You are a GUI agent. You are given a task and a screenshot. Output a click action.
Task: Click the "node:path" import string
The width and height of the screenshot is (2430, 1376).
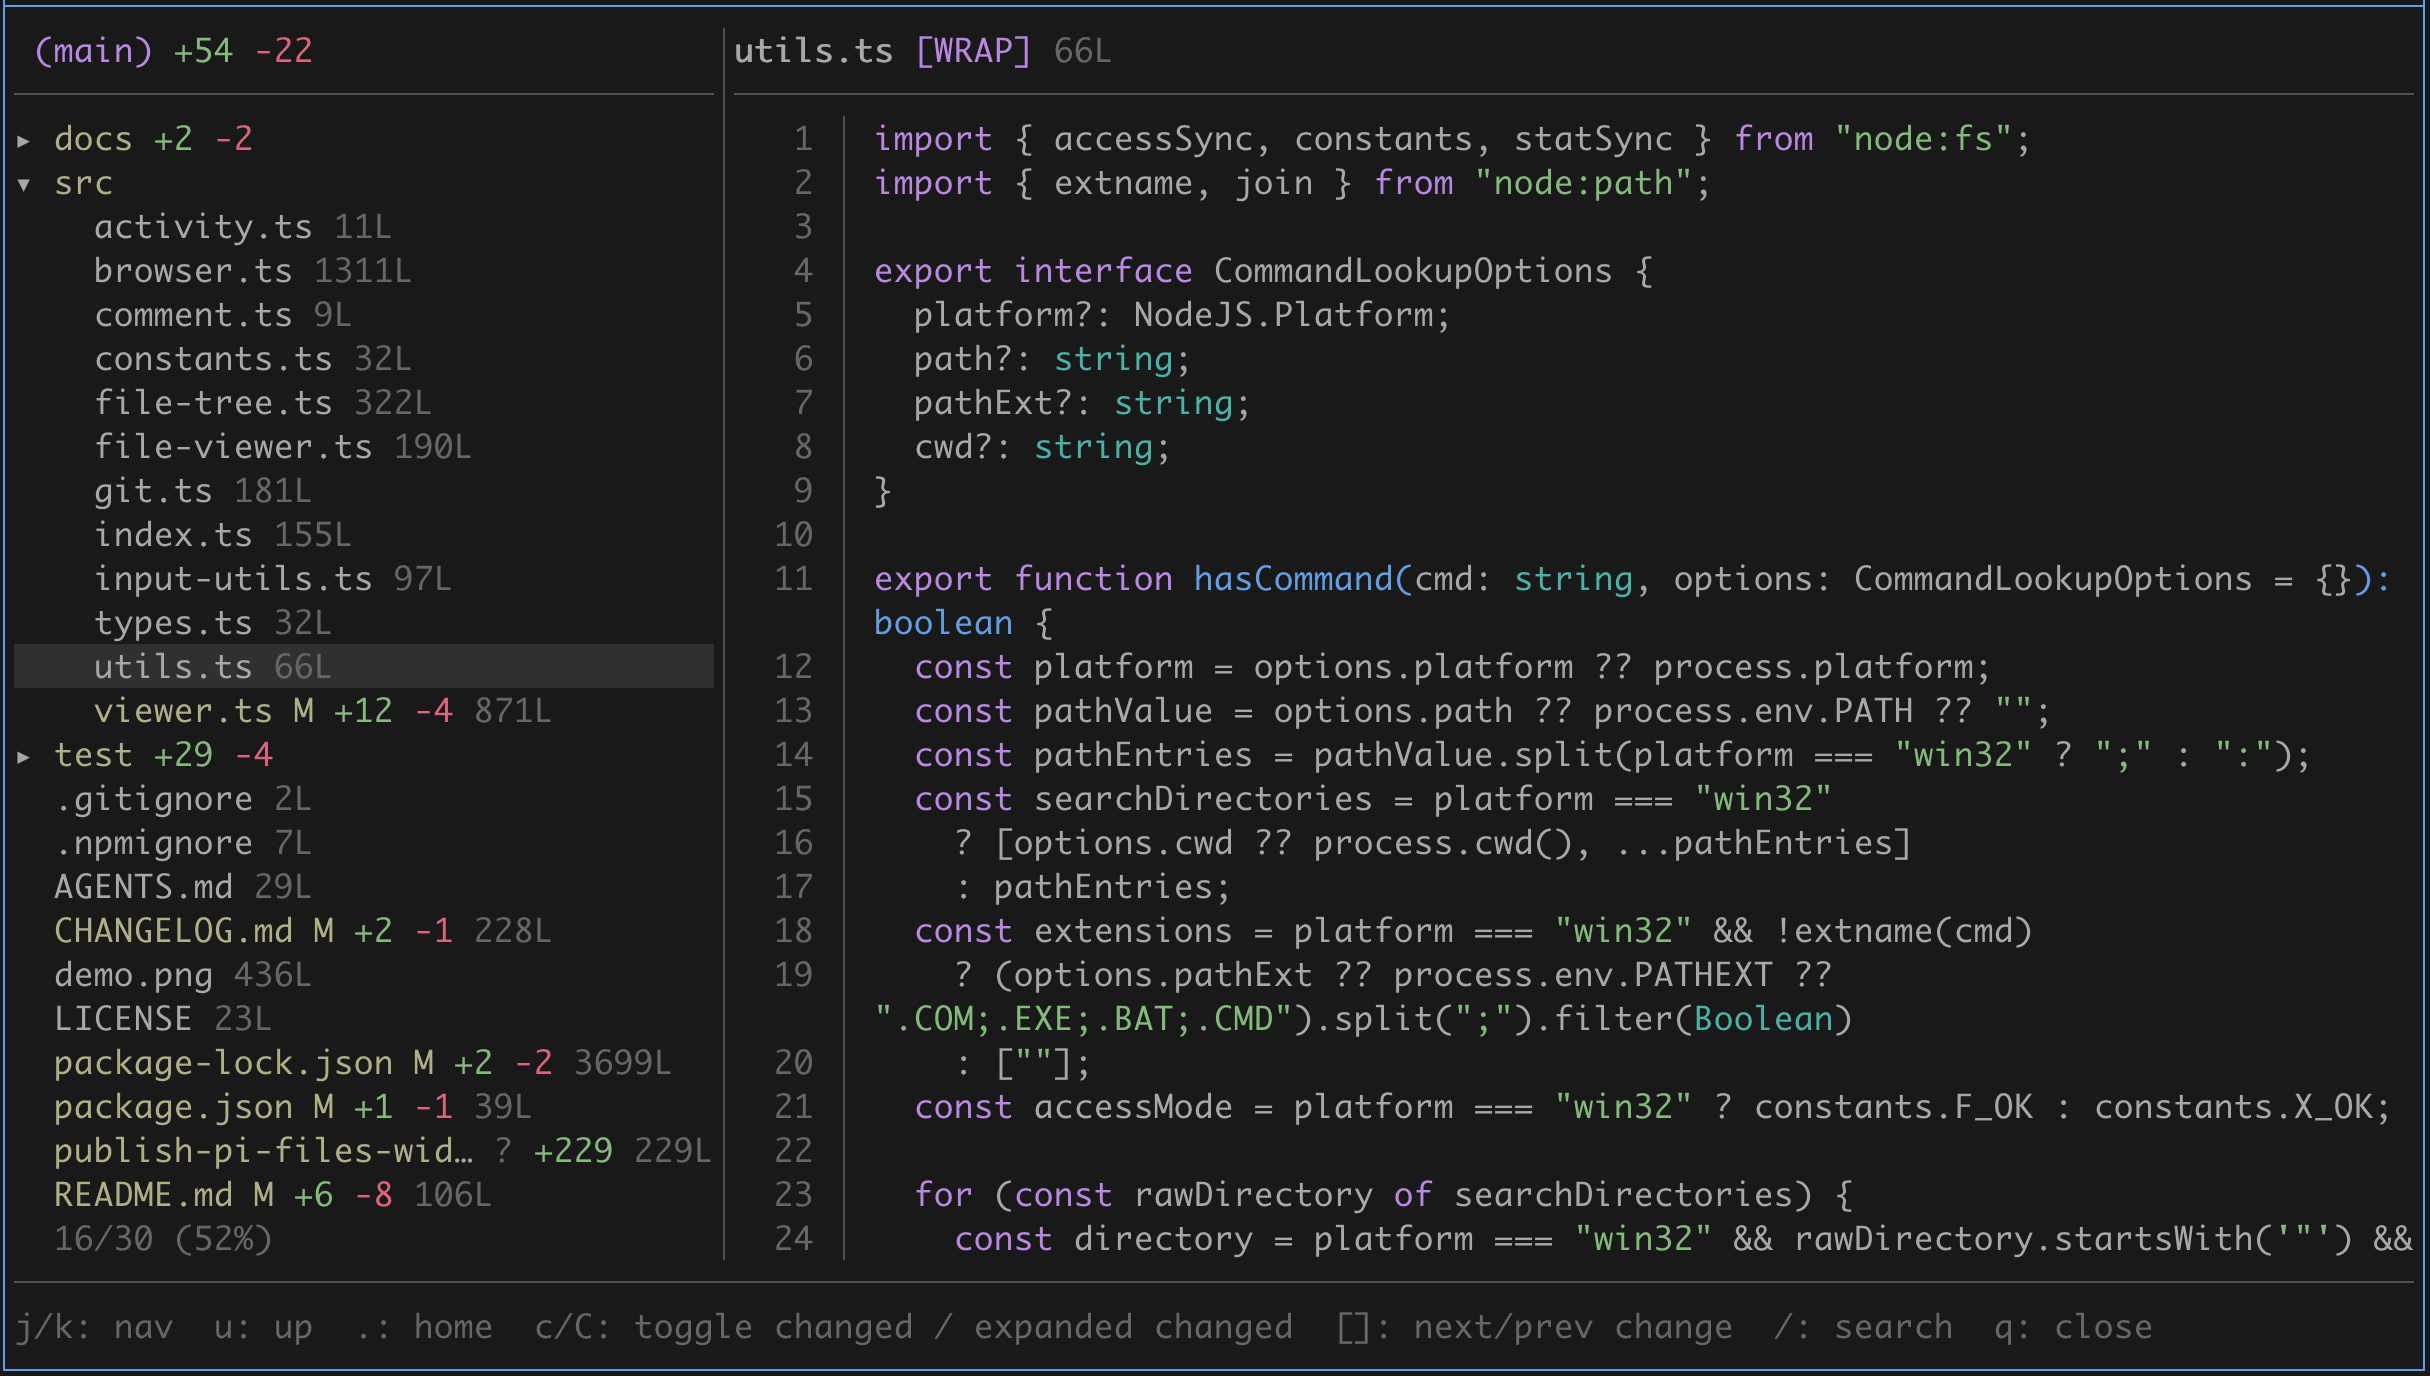pyautogui.click(x=1582, y=183)
